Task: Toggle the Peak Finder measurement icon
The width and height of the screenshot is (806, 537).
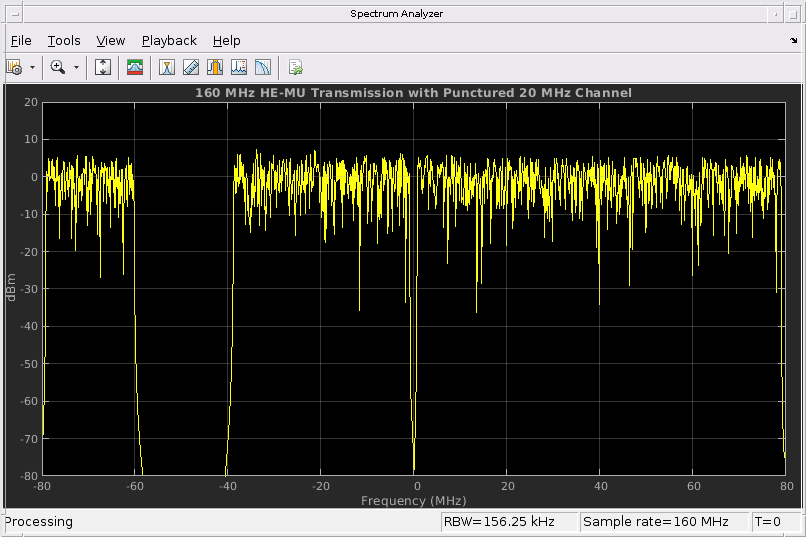Action: 167,67
